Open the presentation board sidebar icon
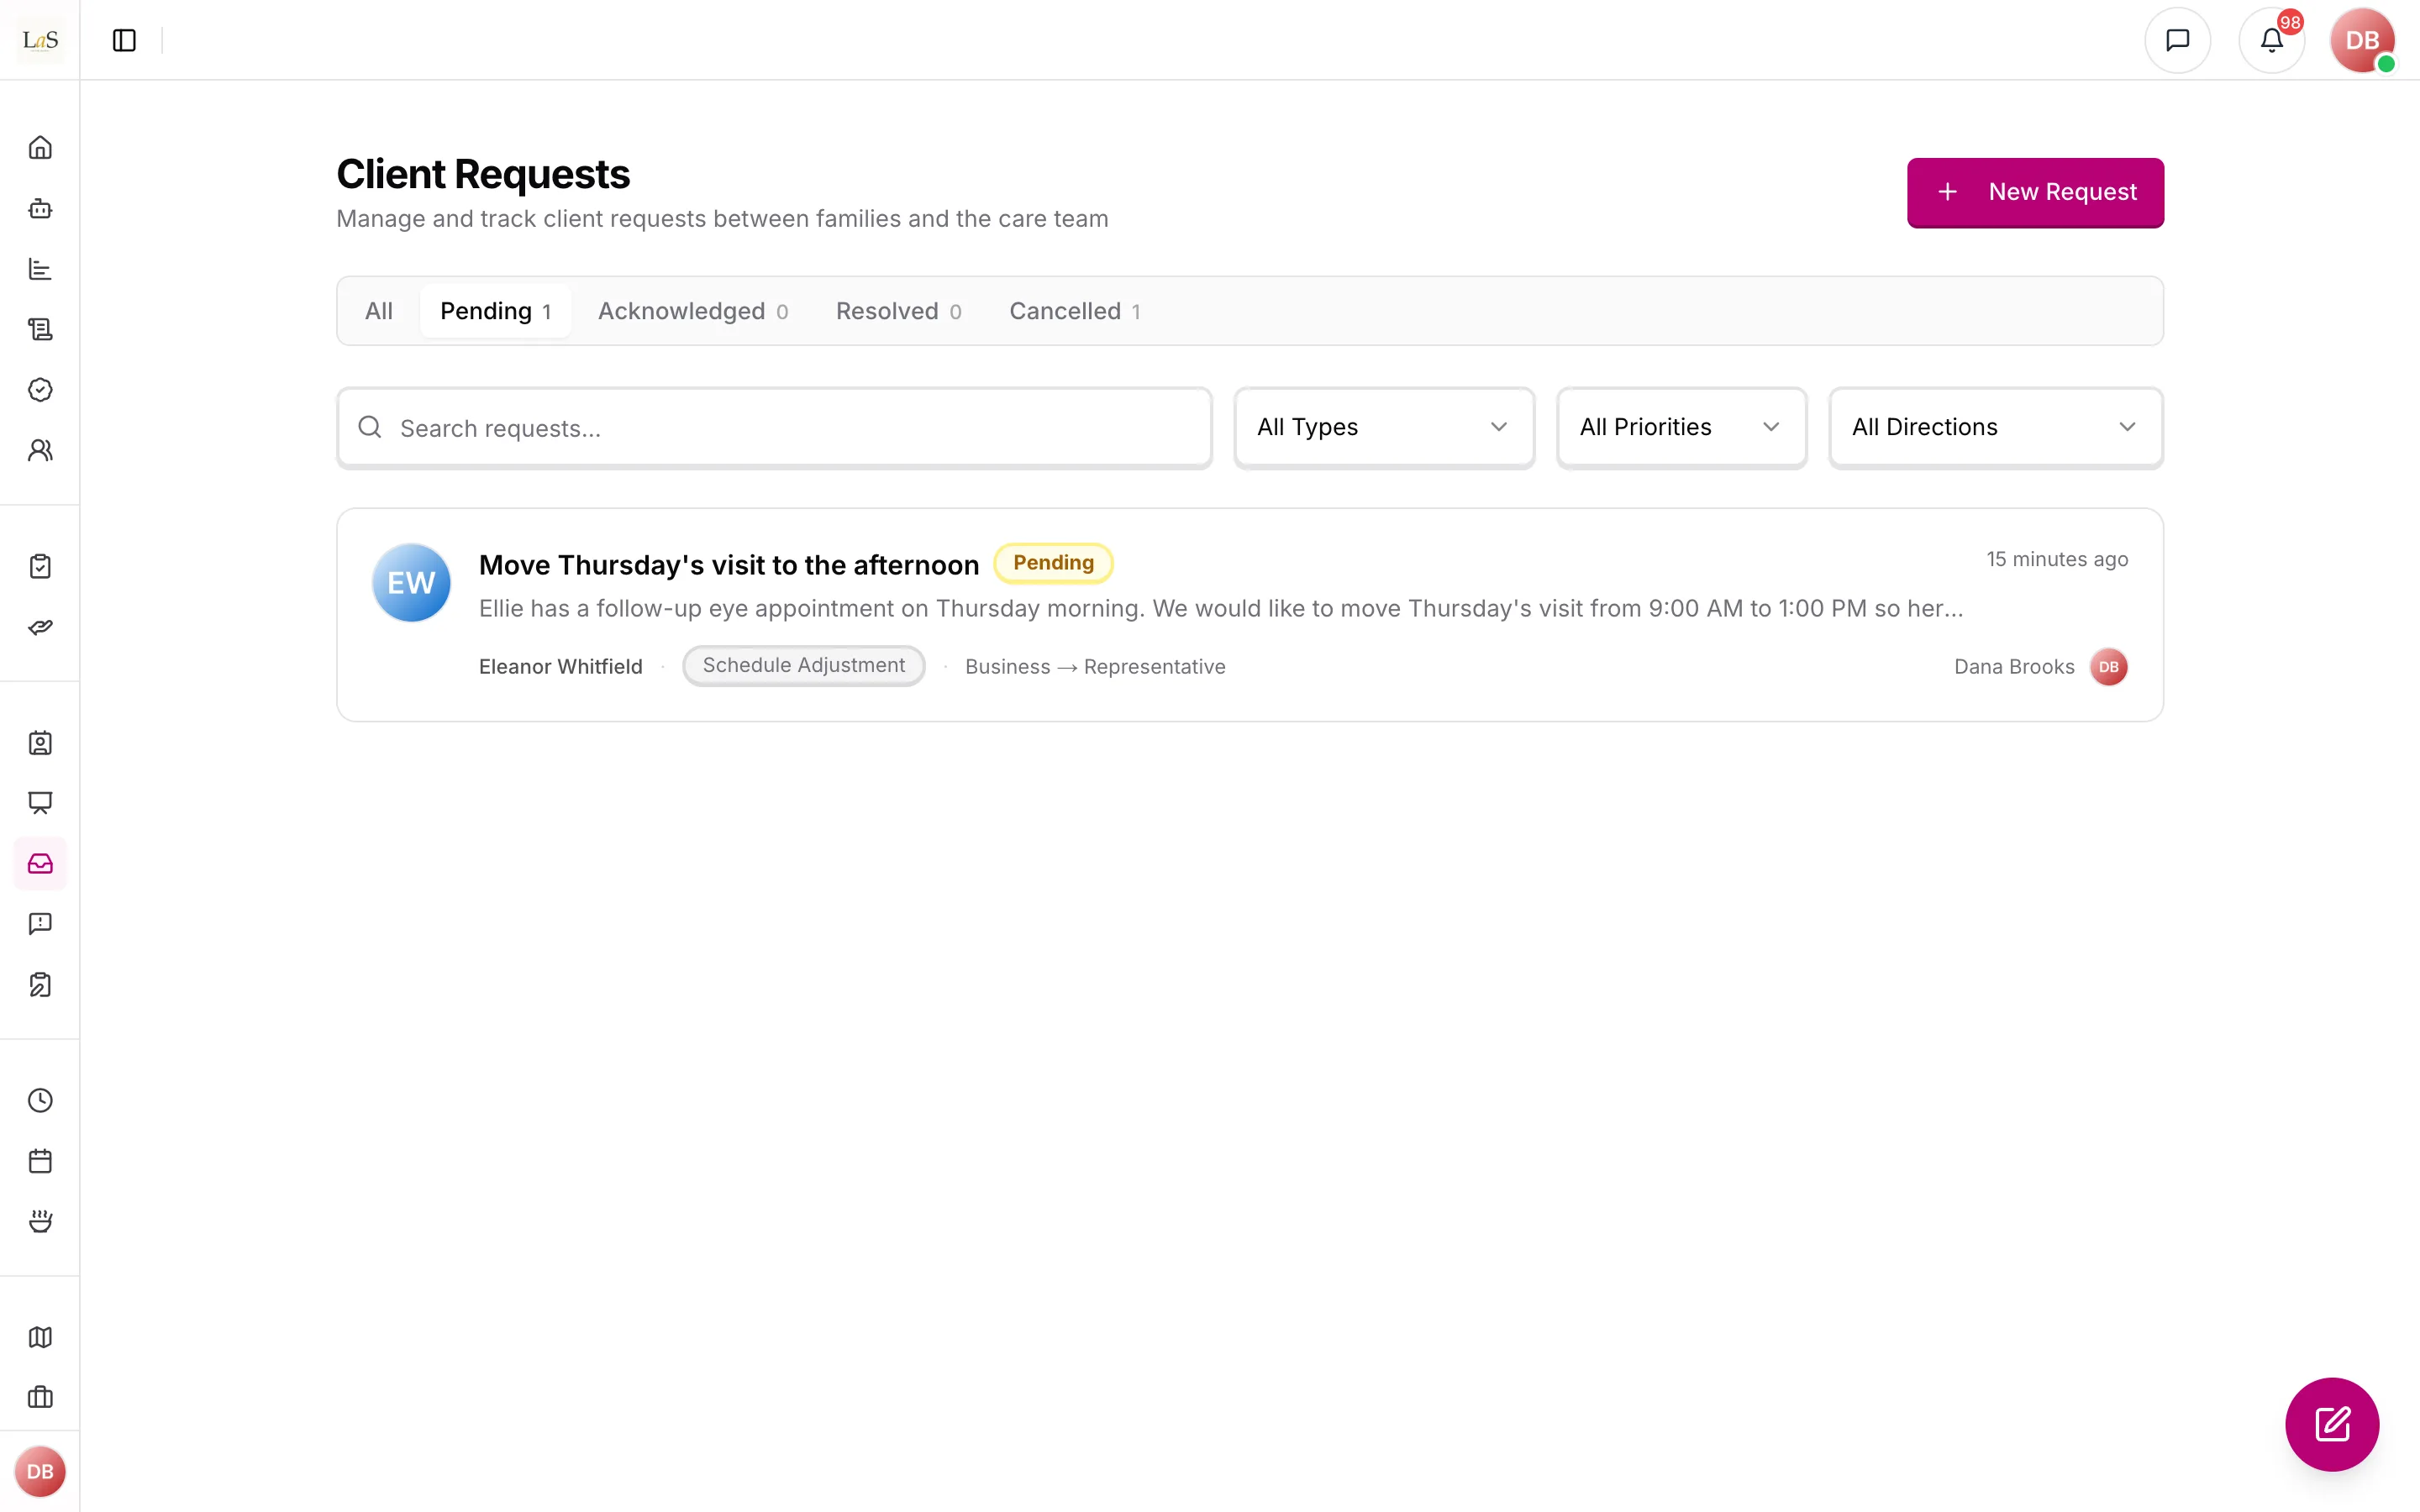This screenshot has height=1512, width=2420. tap(40, 803)
